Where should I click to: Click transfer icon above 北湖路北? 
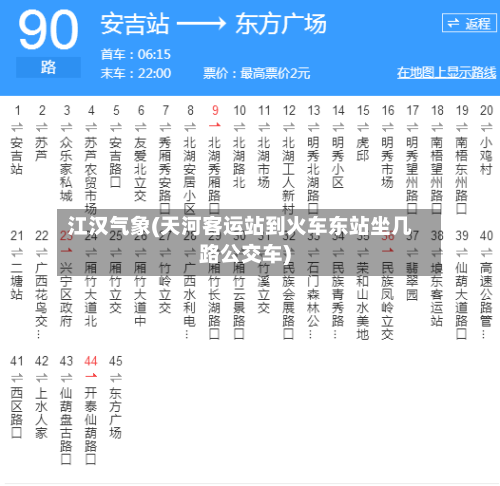(239, 127)
